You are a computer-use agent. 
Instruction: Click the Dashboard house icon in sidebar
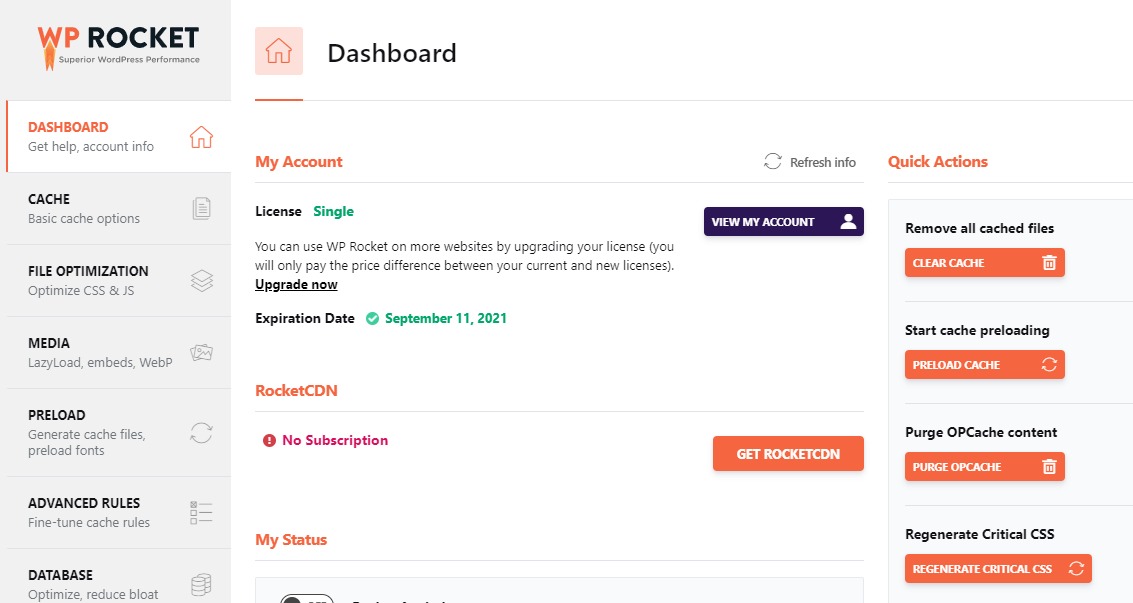click(202, 136)
